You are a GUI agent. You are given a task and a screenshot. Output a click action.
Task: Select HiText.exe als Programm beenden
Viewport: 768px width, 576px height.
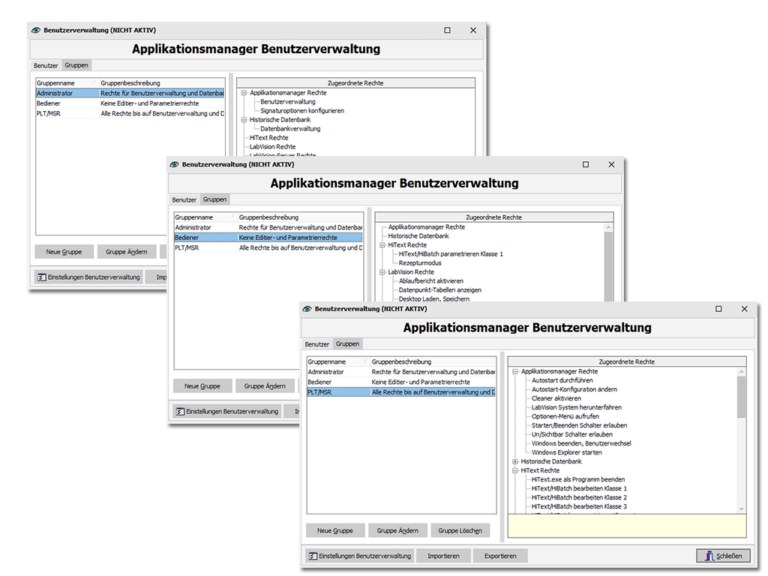point(578,480)
